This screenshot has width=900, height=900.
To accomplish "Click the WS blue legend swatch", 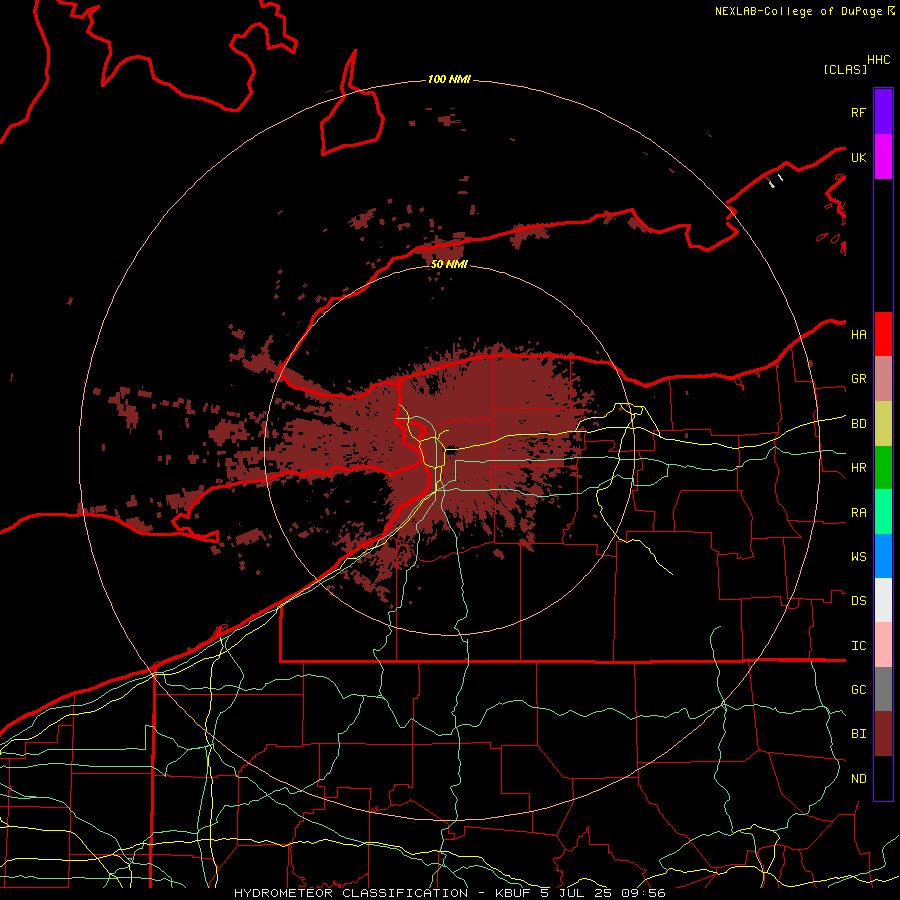I will (883, 556).
